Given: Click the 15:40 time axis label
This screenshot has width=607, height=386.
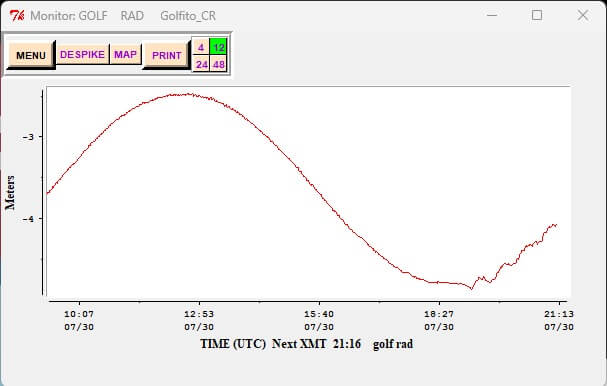Looking at the screenshot, I should (319, 320).
